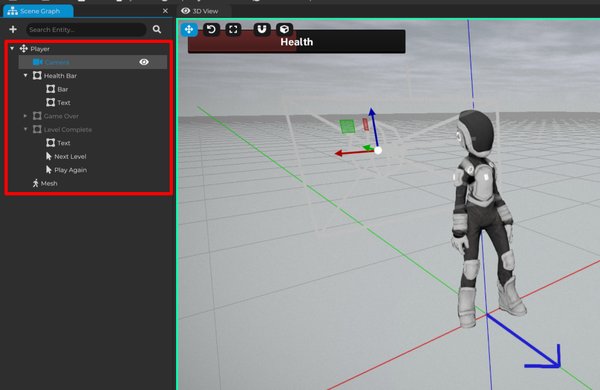Screen dimensions: 600x390
Task: Select the Play Again button entity
Action: 70,170
